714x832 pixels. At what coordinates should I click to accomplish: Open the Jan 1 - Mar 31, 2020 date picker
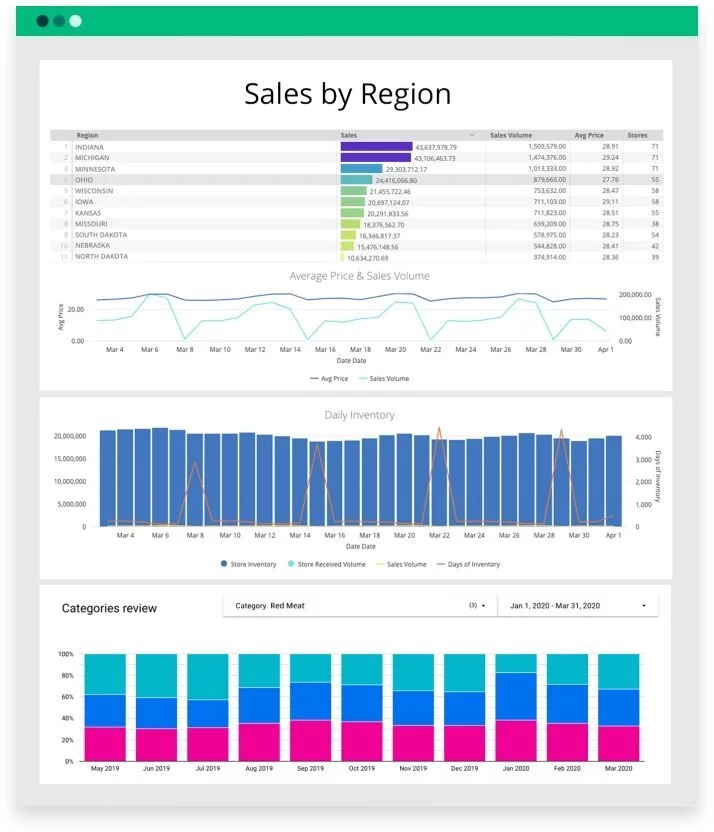pos(577,606)
